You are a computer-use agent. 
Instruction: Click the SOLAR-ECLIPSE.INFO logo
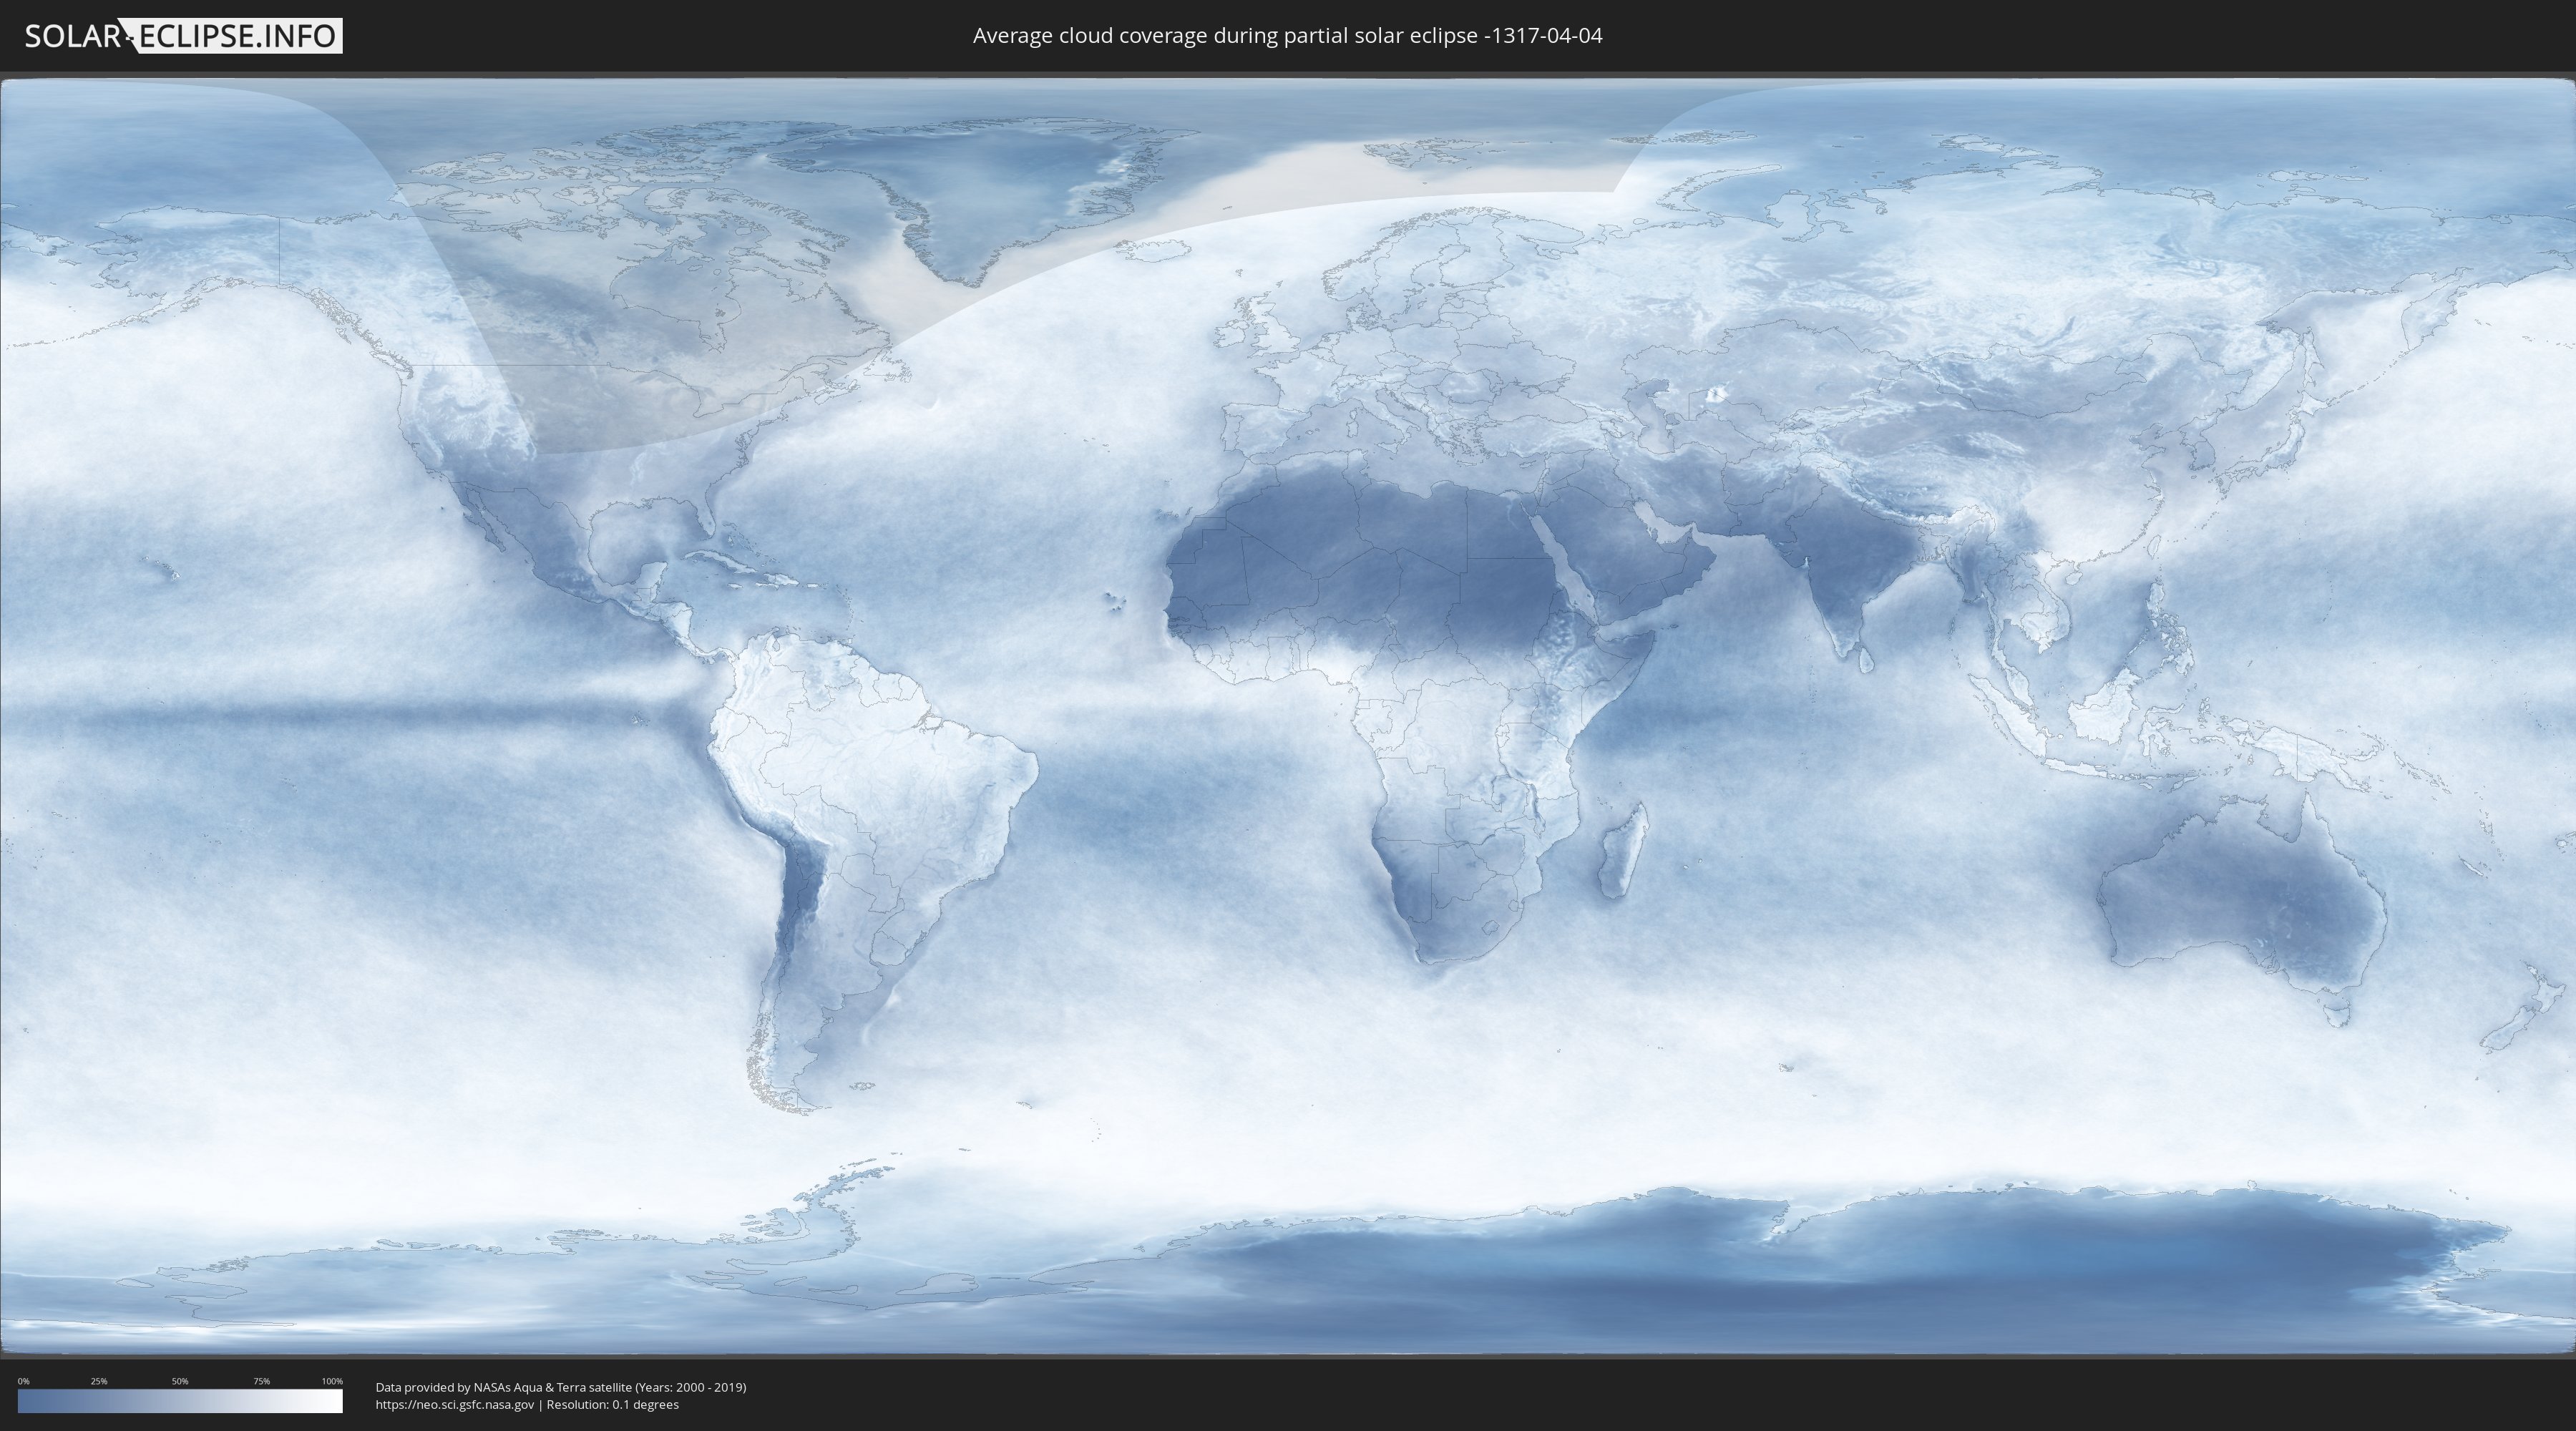(183, 36)
